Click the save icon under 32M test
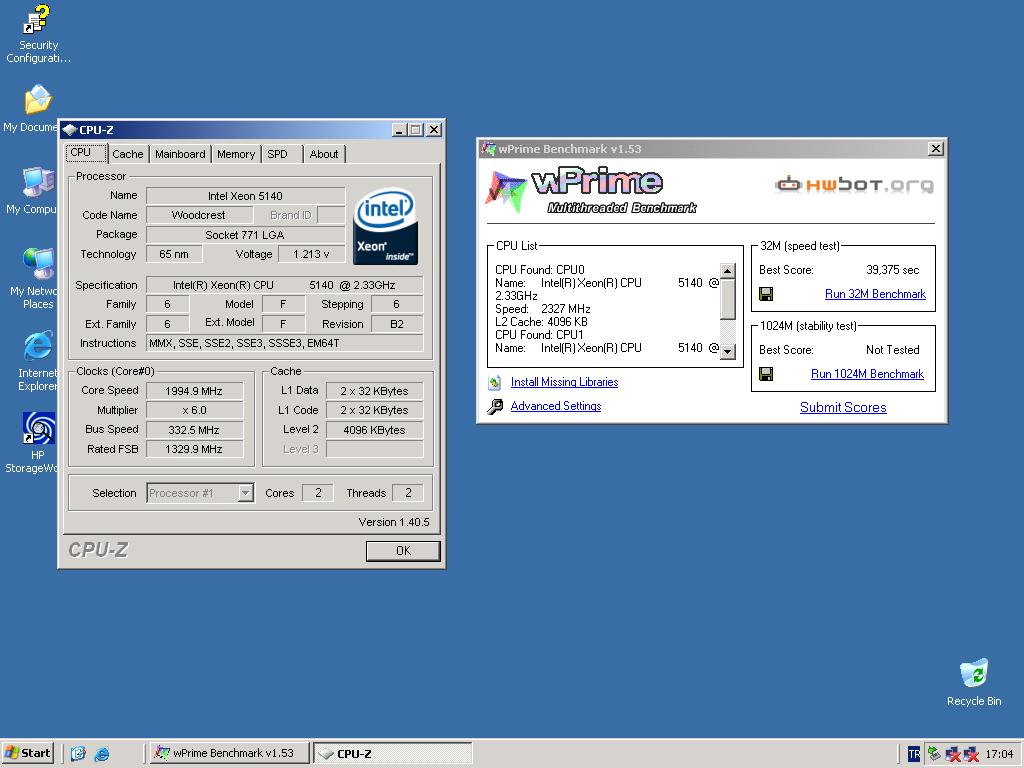 pyautogui.click(x=766, y=294)
